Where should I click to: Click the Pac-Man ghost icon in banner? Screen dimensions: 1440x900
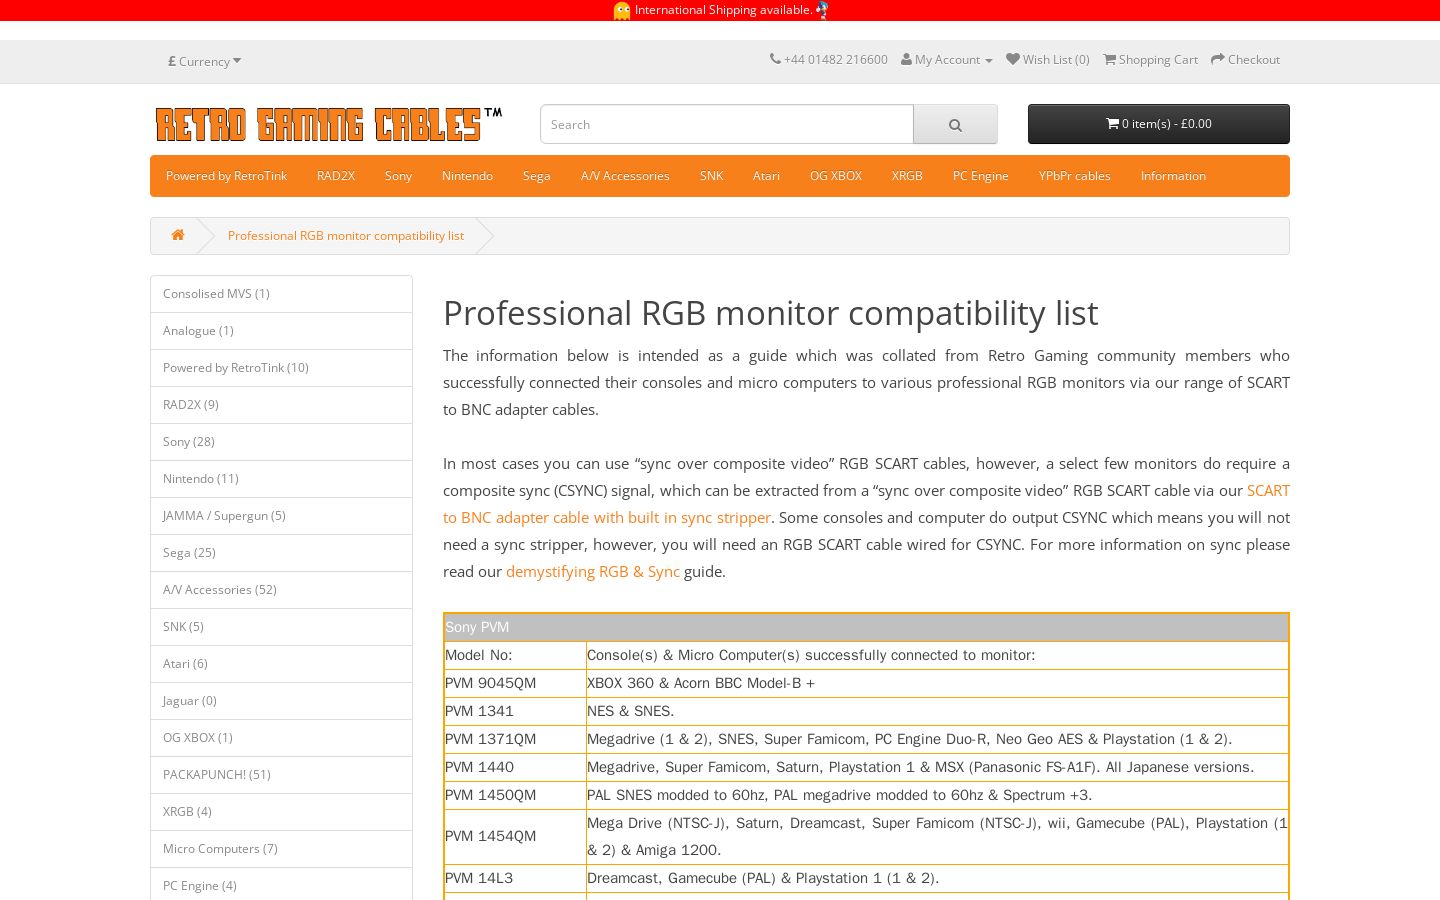tap(622, 10)
